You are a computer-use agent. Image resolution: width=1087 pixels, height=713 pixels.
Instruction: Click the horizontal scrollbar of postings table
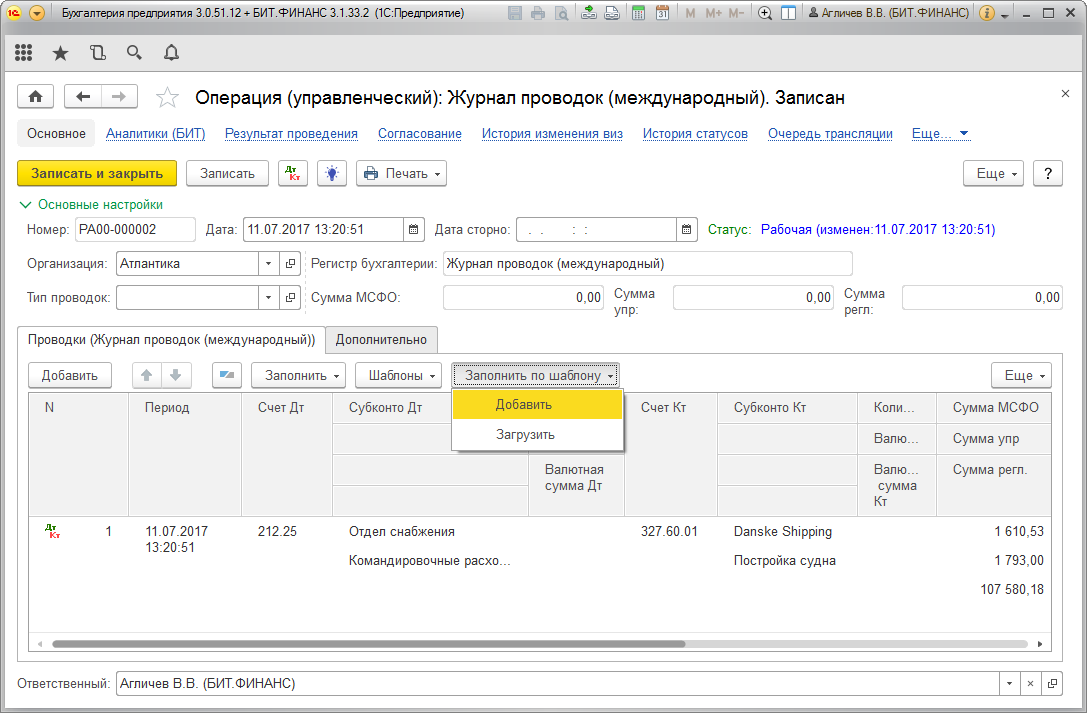coord(368,644)
